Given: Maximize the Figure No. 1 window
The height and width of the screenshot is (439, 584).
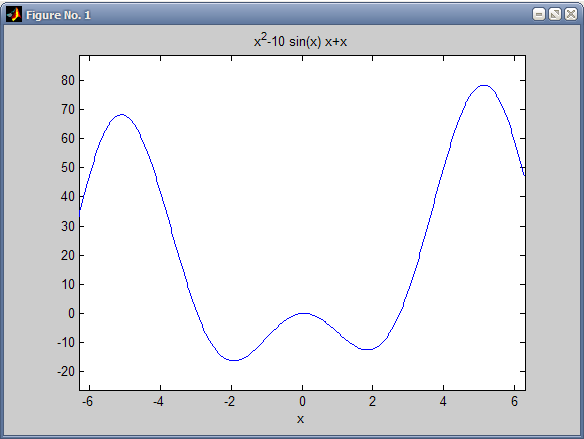Looking at the screenshot, I should pyautogui.click(x=555, y=14).
